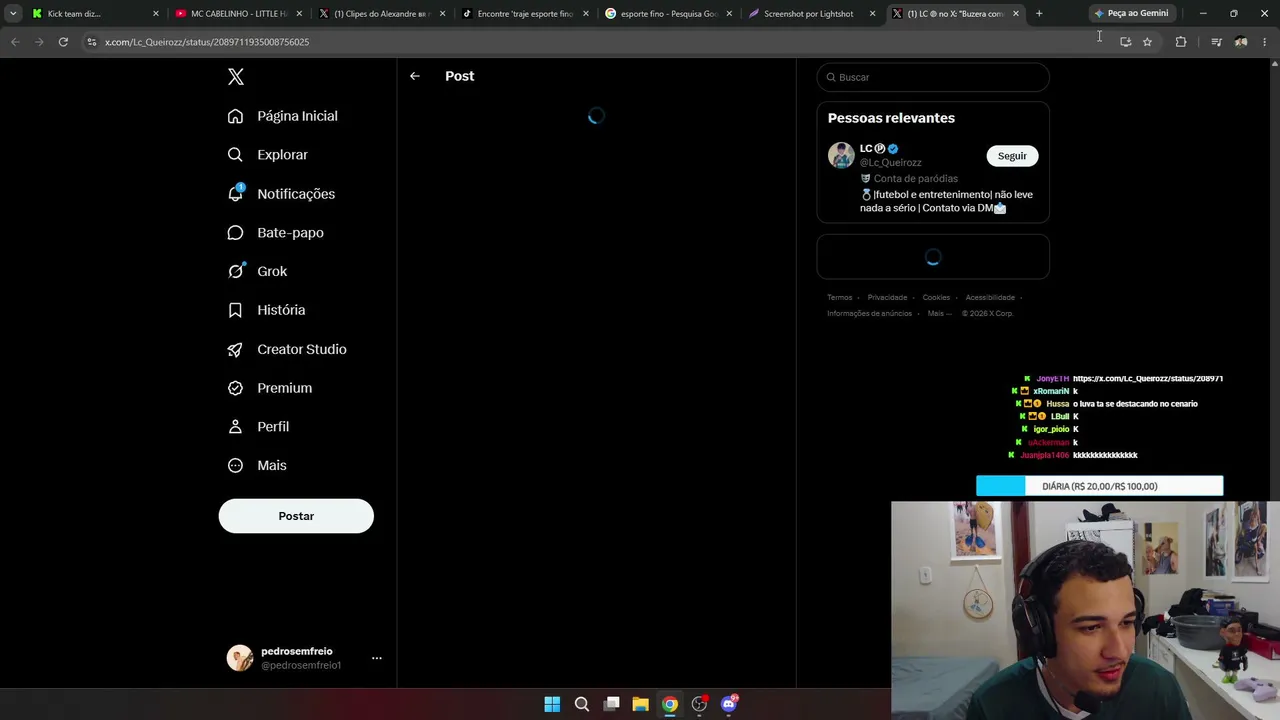
Task: Click the @Lc_Queirozz handle
Action: [891, 162]
